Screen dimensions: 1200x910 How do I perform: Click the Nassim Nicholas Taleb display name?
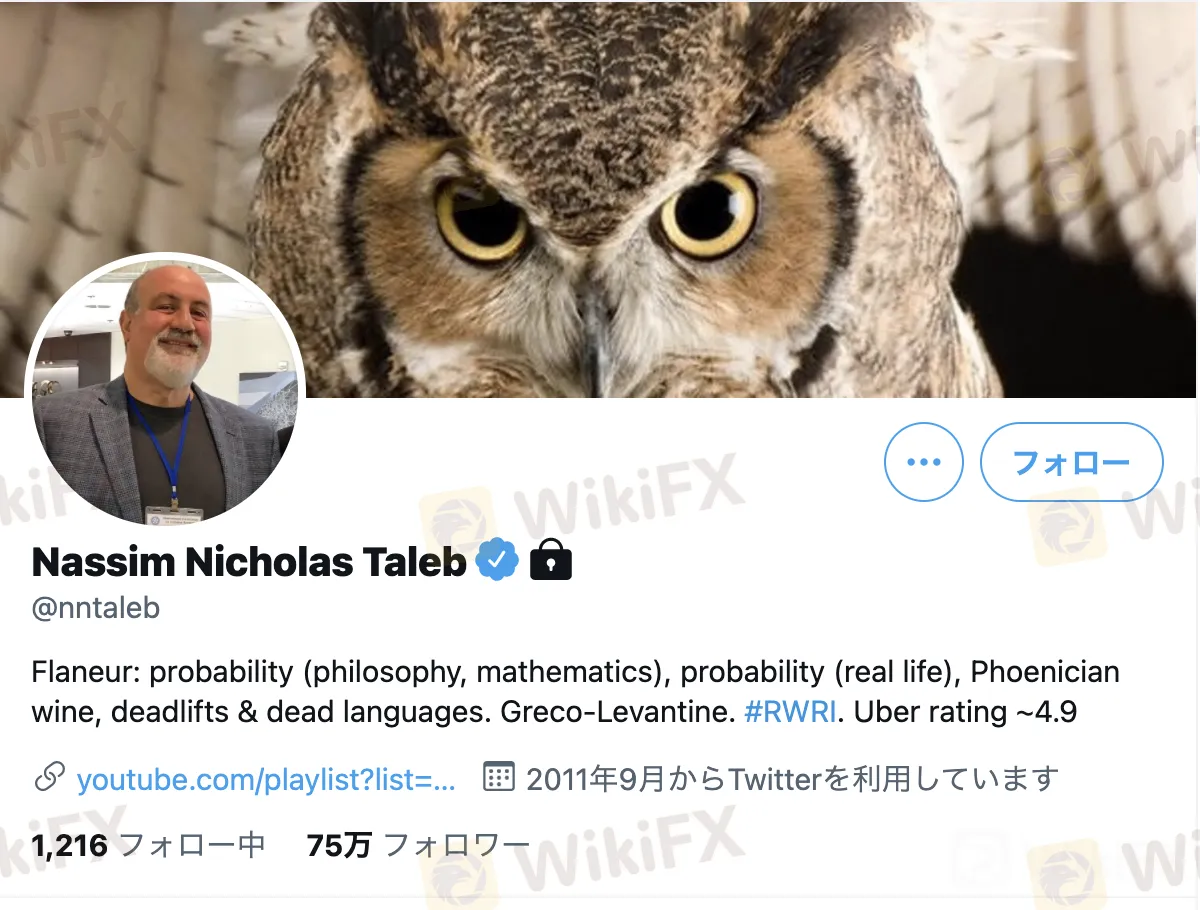pos(249,562)
